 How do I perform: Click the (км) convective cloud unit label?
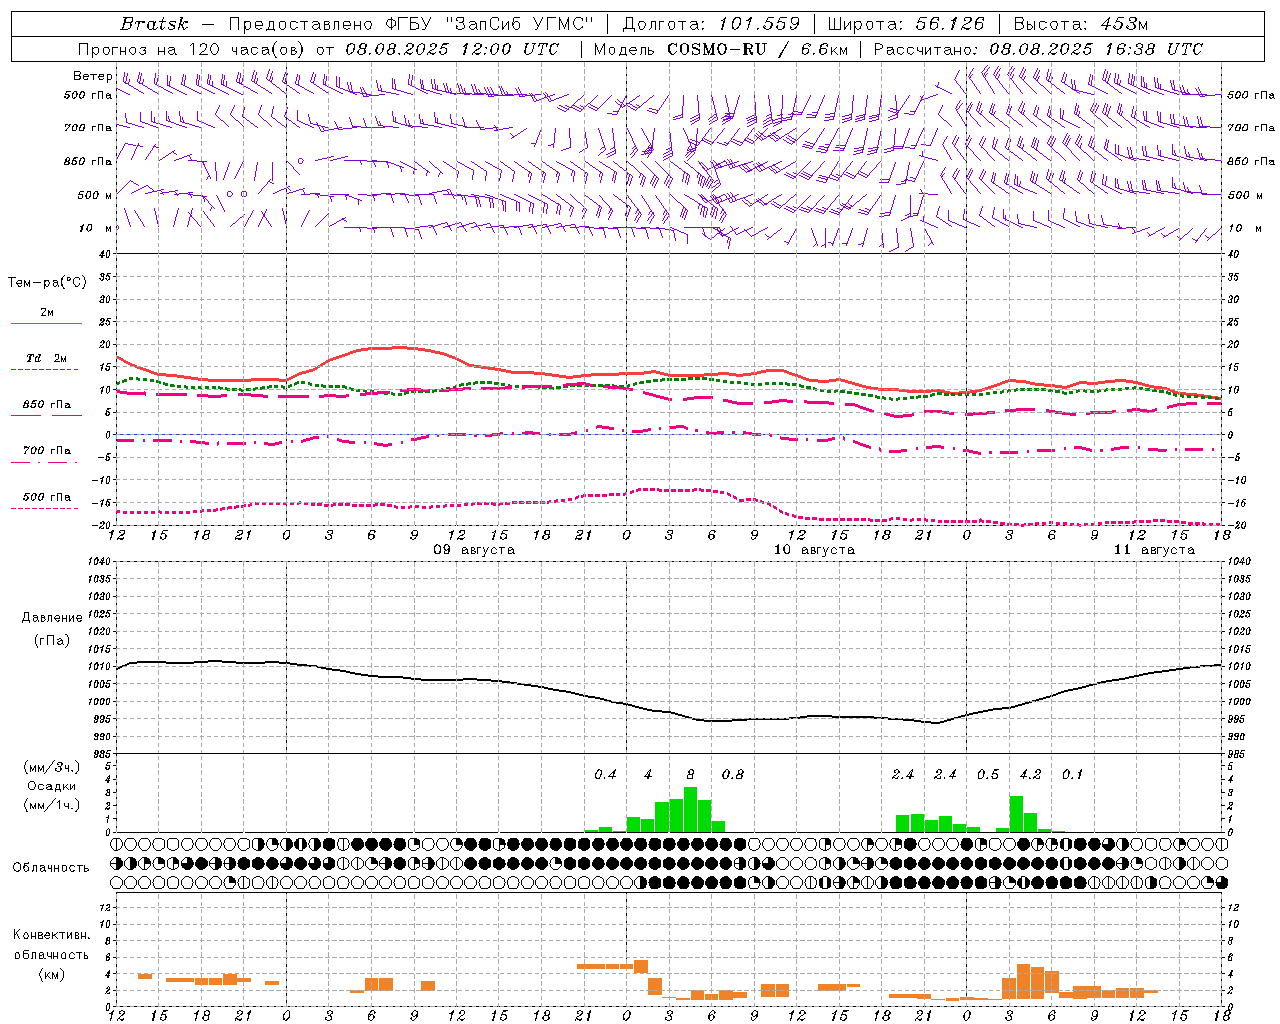[52, 974]
